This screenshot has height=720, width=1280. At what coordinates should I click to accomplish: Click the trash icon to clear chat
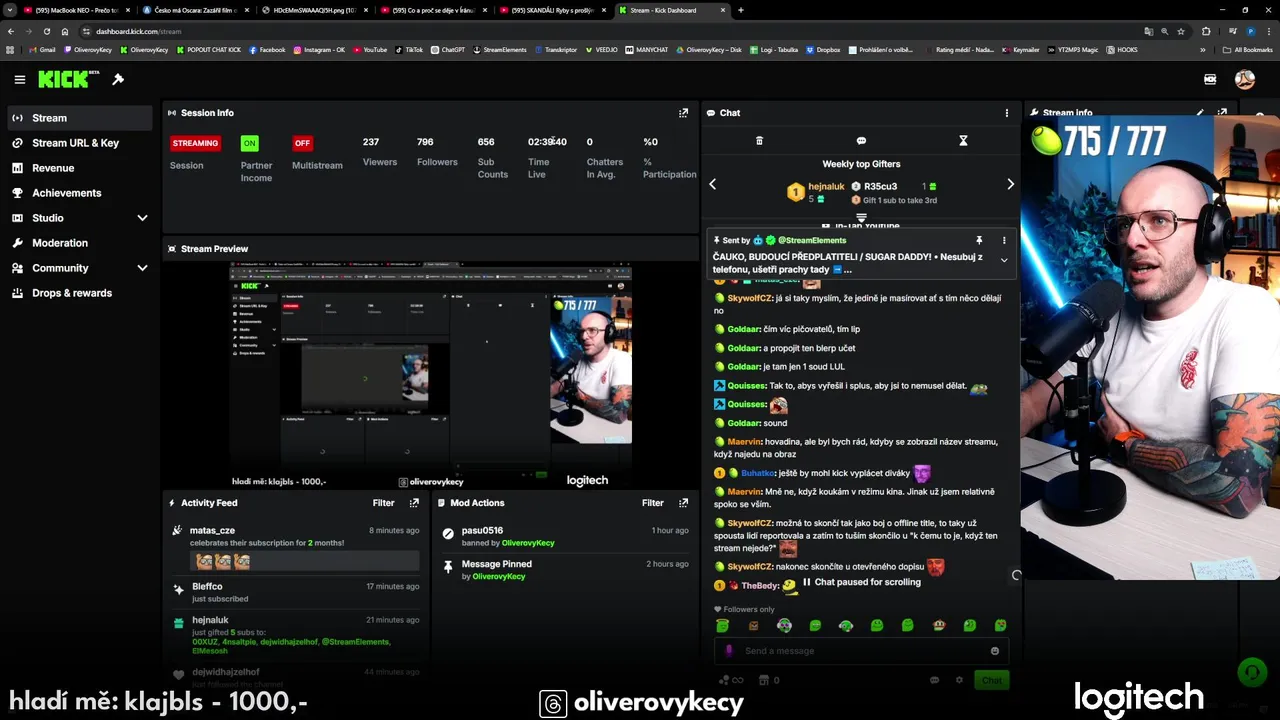759,141
